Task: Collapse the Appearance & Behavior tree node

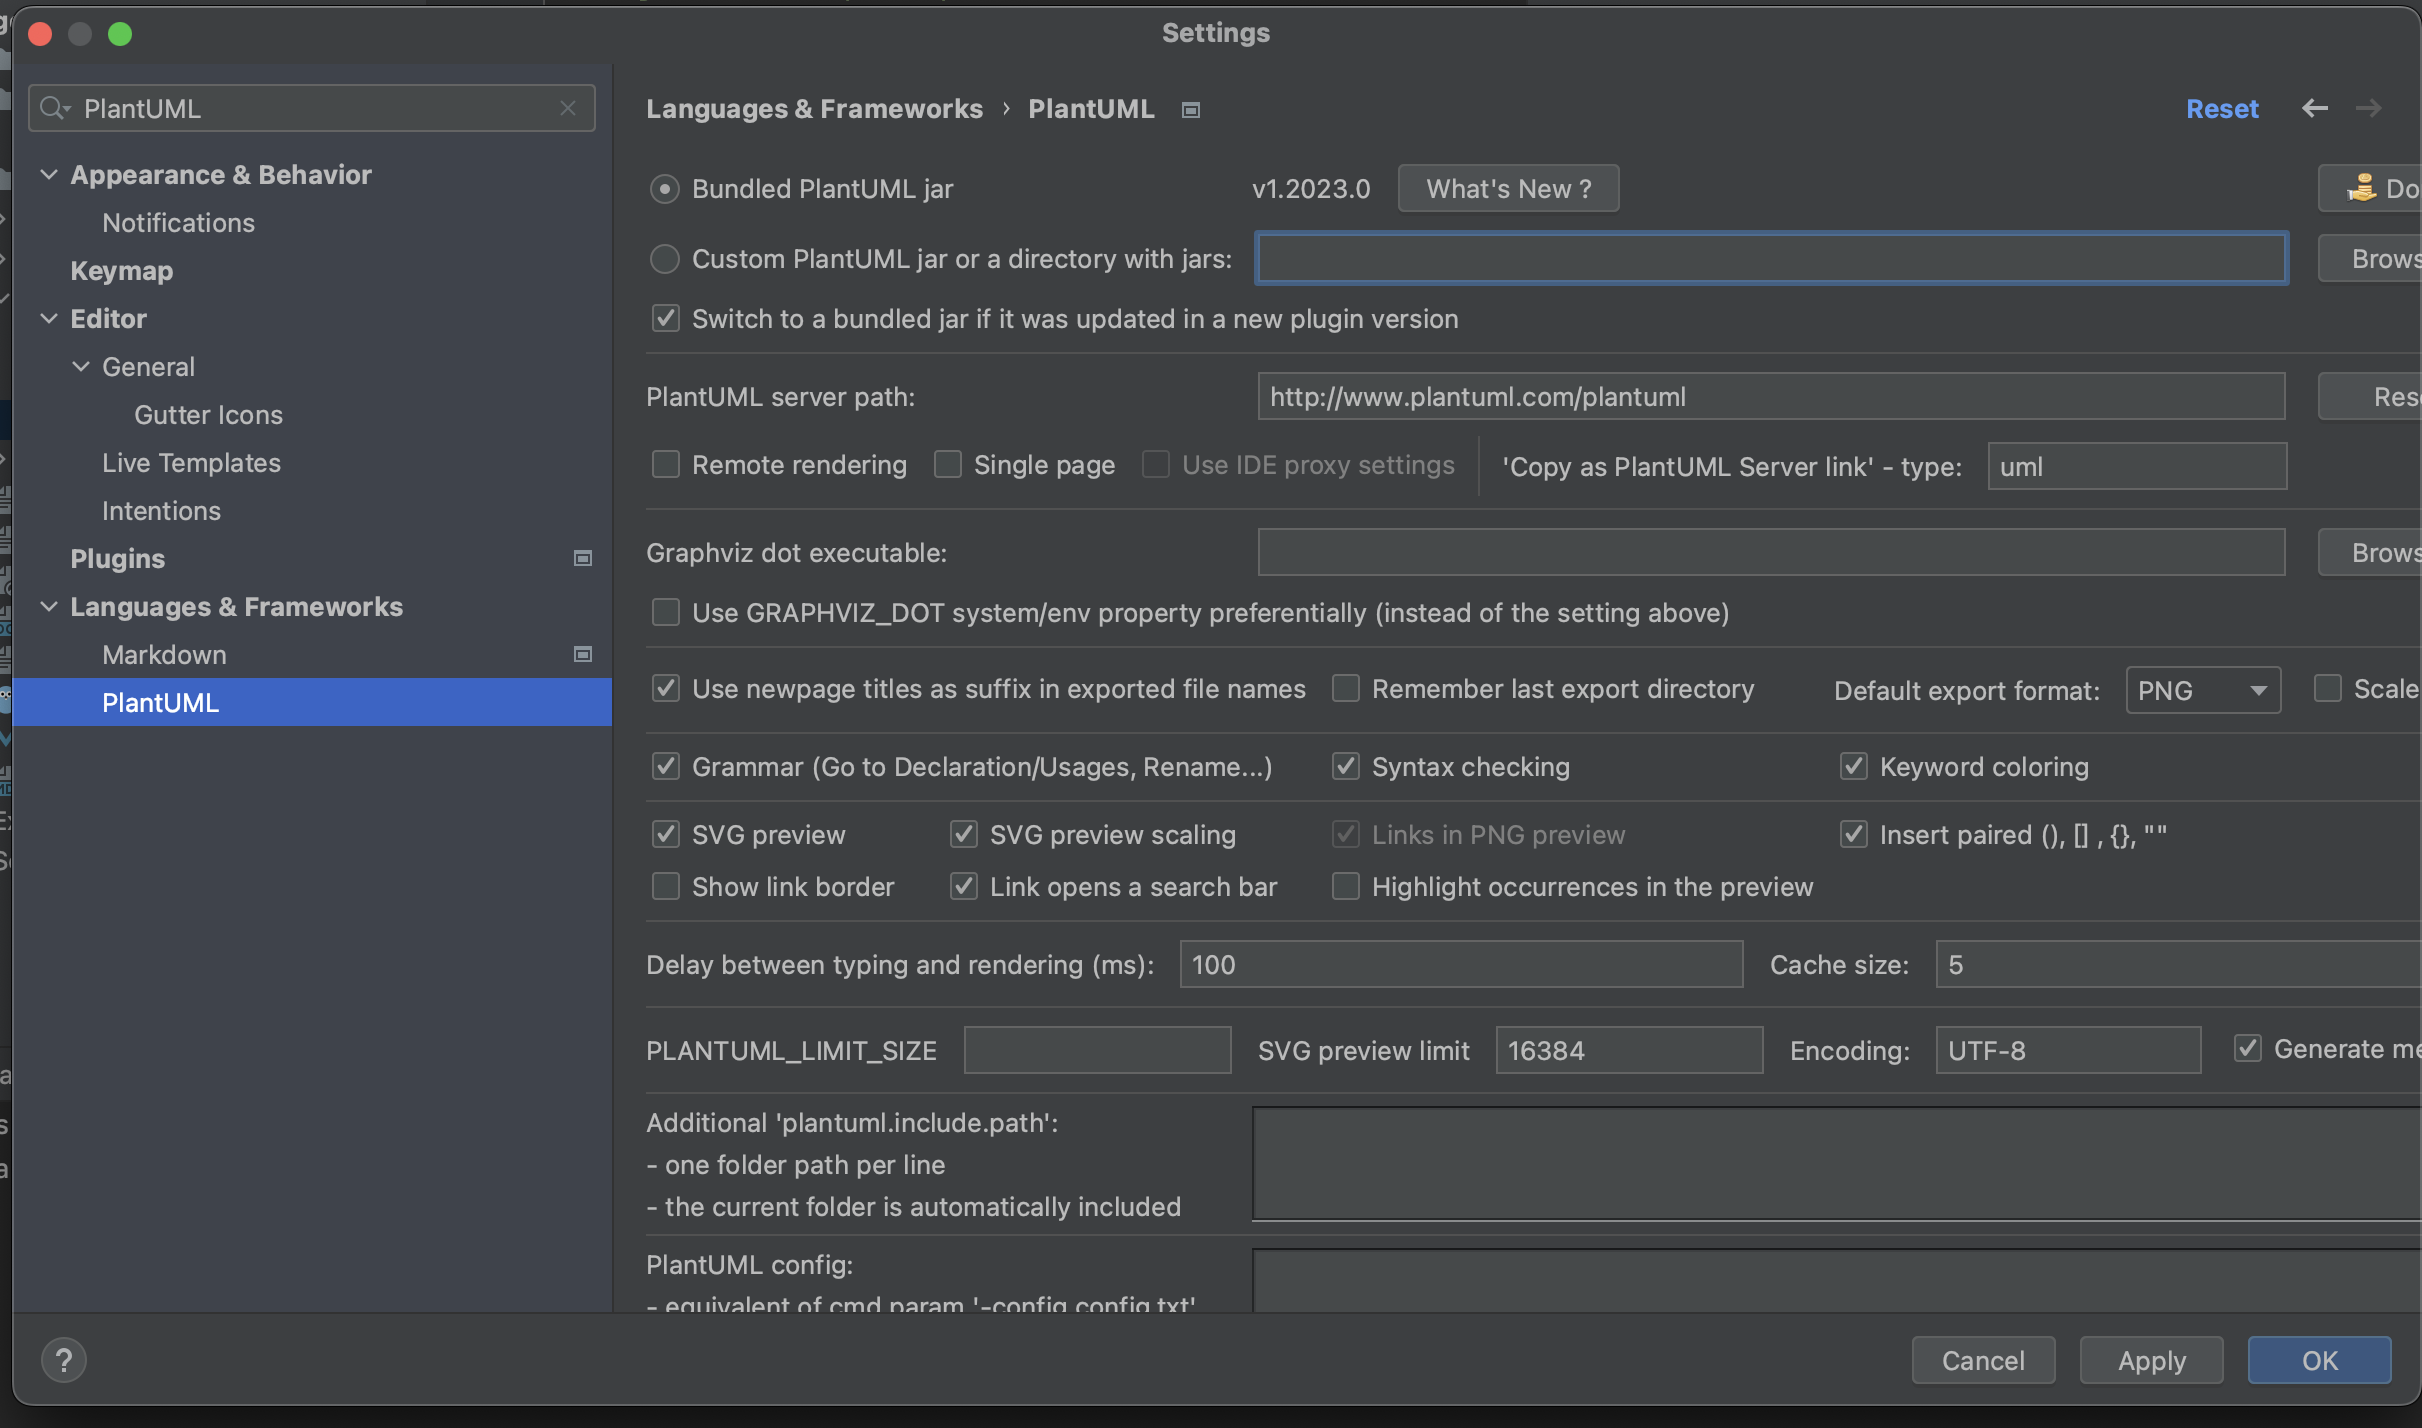Action: click(48, 174)
